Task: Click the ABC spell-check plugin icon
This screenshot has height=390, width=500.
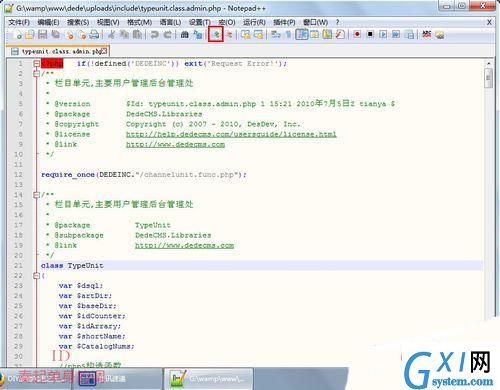Action: [427, 35]
